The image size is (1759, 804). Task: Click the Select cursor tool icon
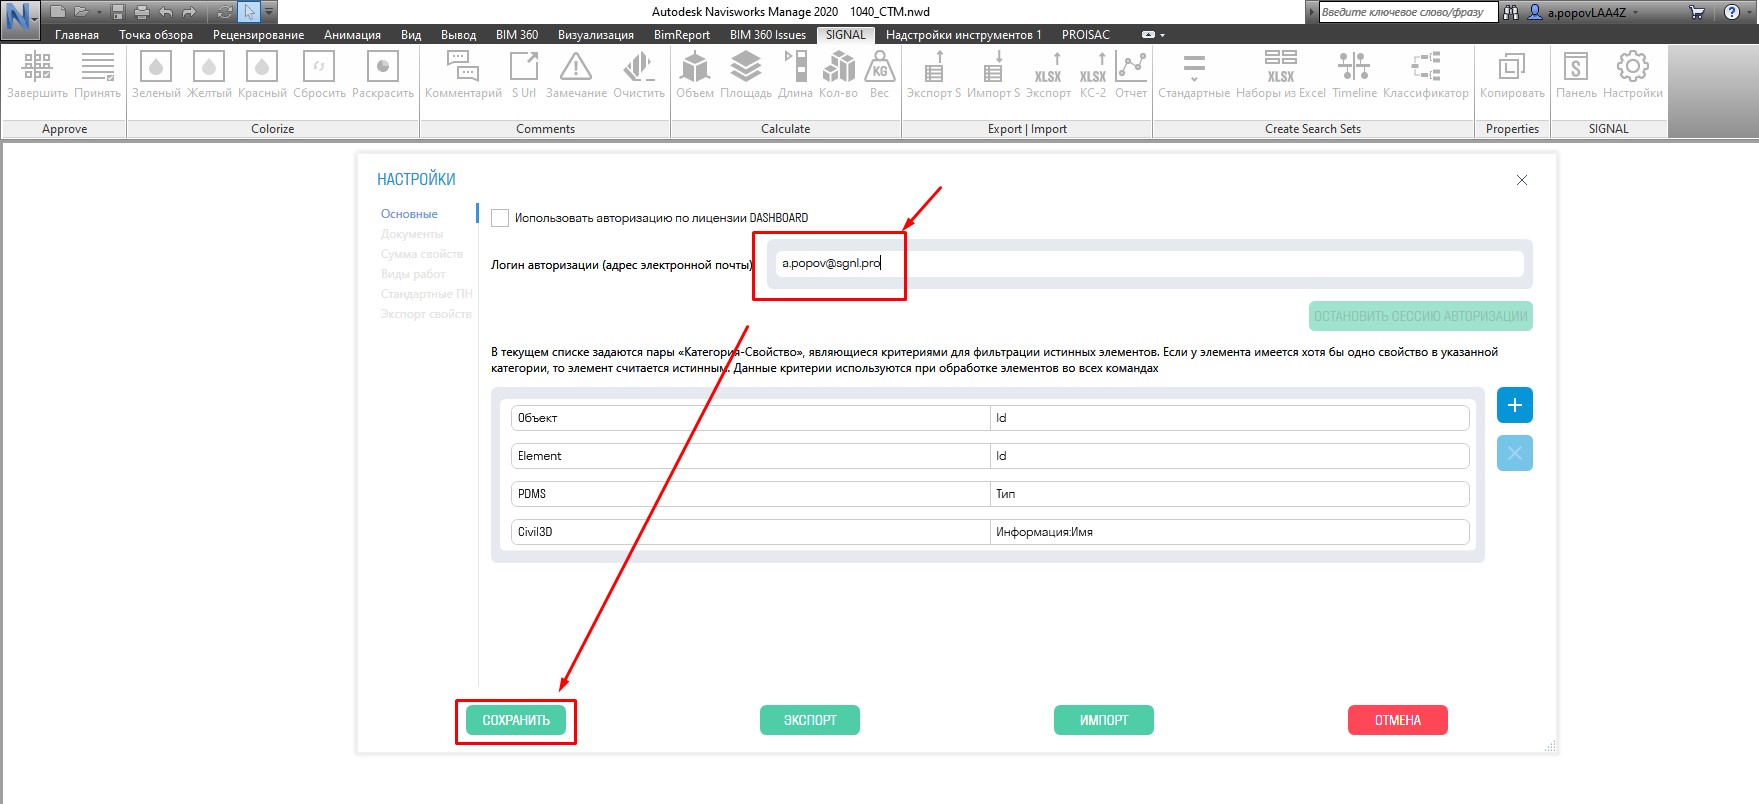249,12
